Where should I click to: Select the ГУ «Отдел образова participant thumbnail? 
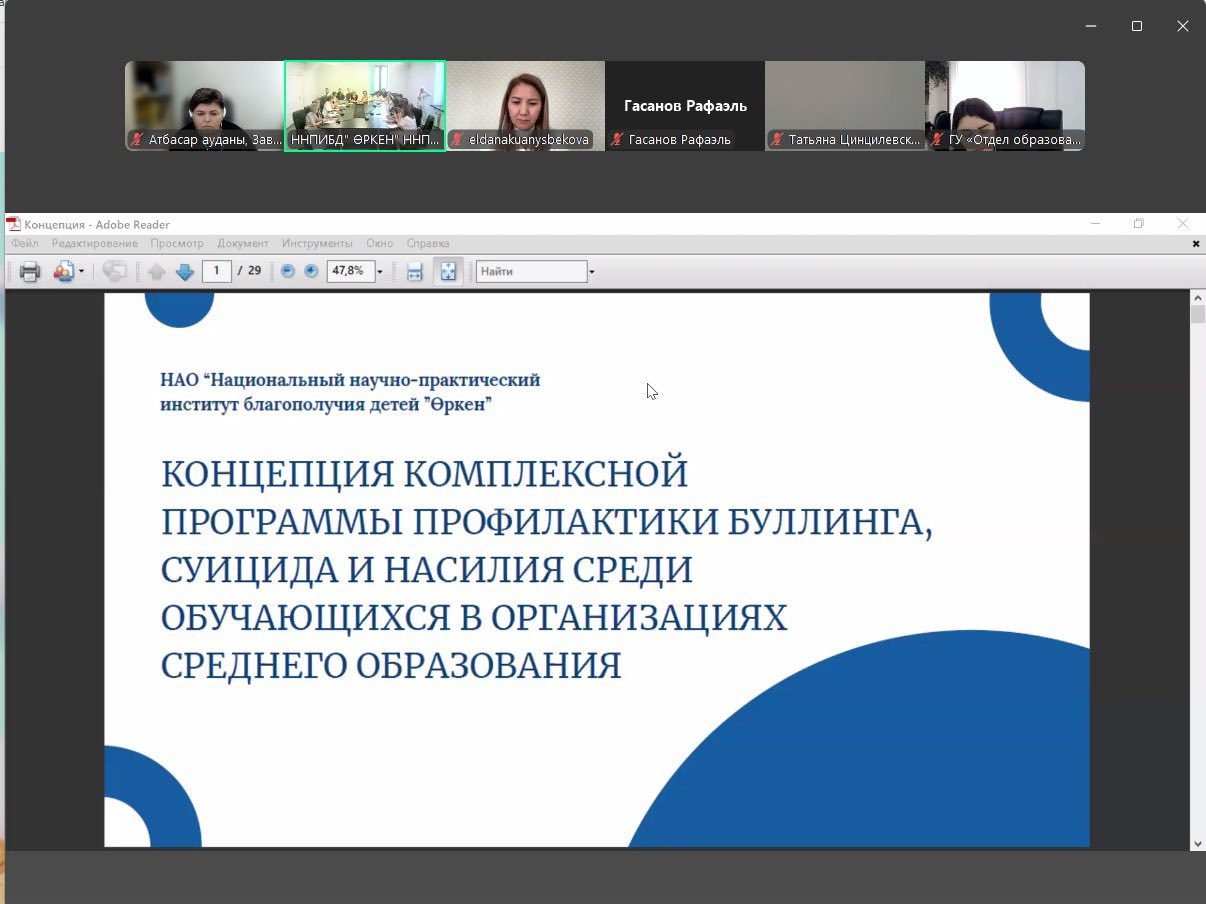tap(1005, 106)
